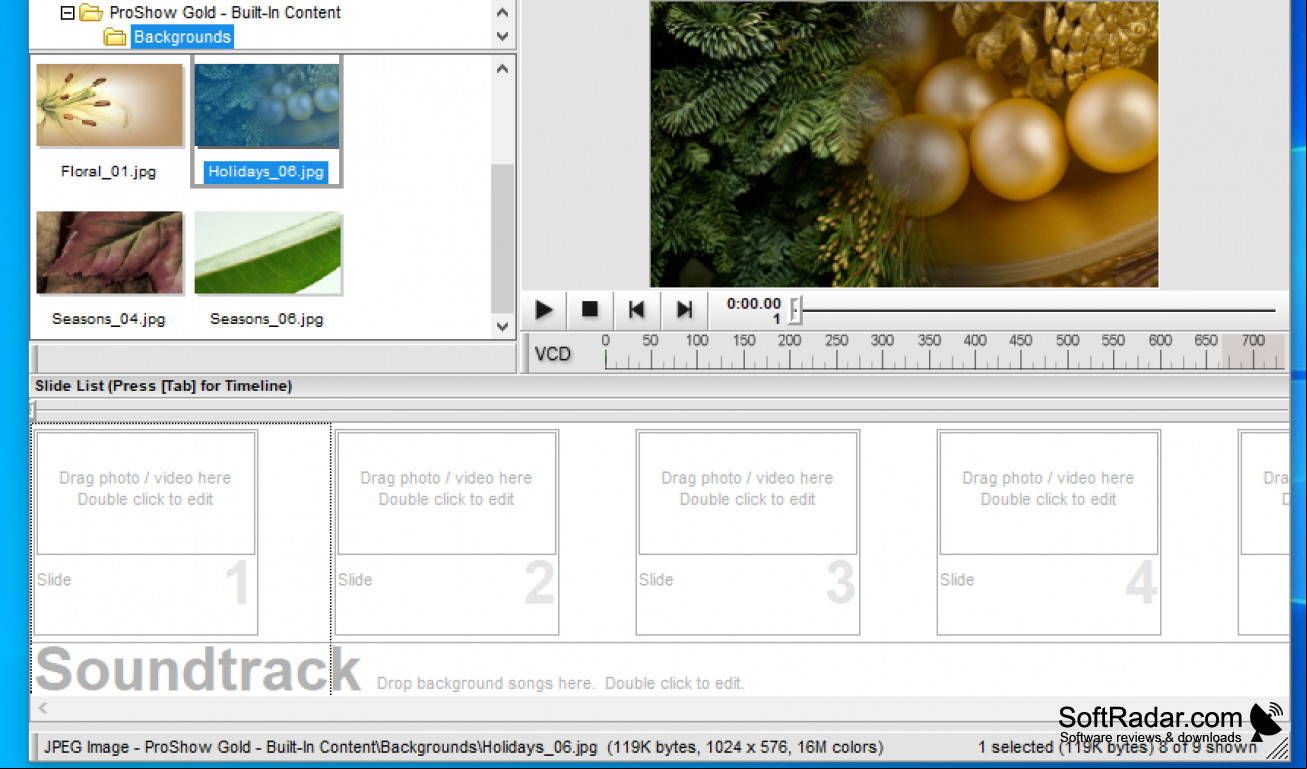
Task: Select slide 3 placeholder
Action: click(748, 532)
